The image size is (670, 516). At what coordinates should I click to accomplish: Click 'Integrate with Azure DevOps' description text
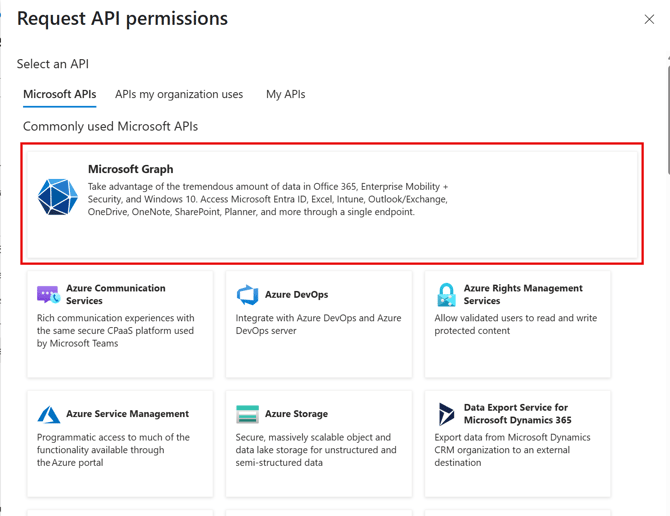pos(318,324)
